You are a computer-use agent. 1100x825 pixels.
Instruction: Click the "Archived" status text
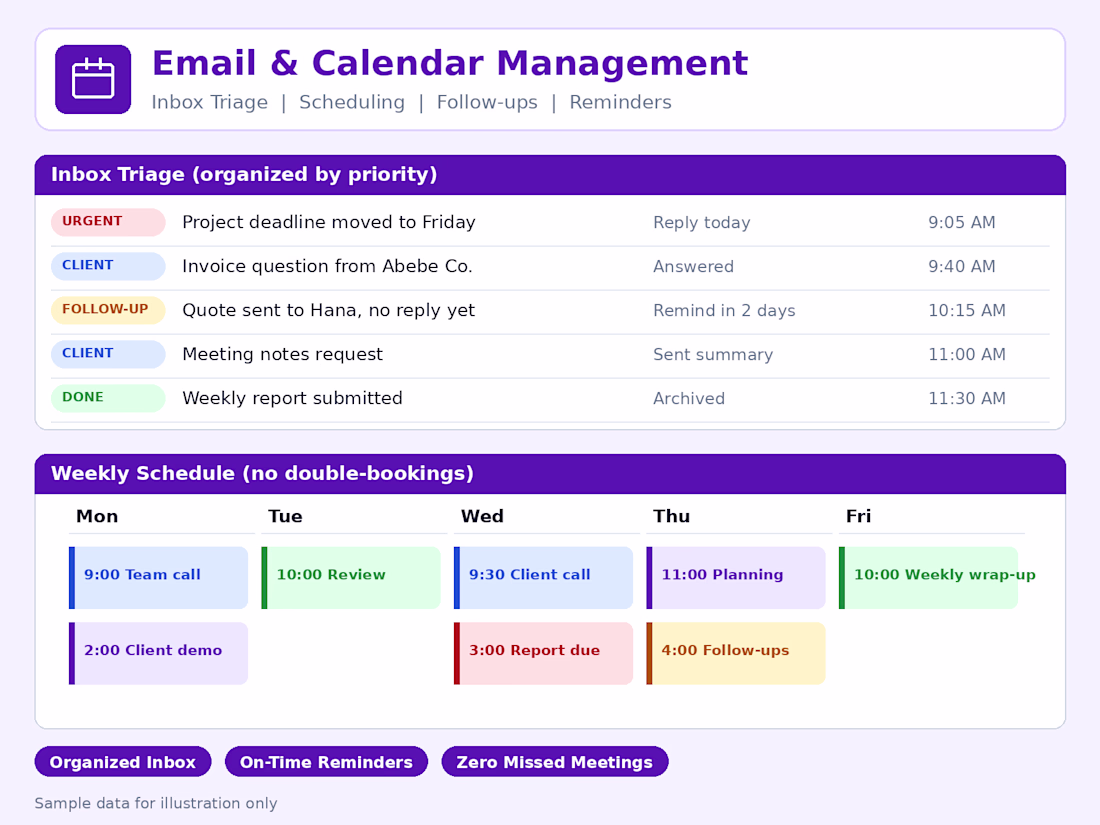pyautogui.click(x=689, y=398)
